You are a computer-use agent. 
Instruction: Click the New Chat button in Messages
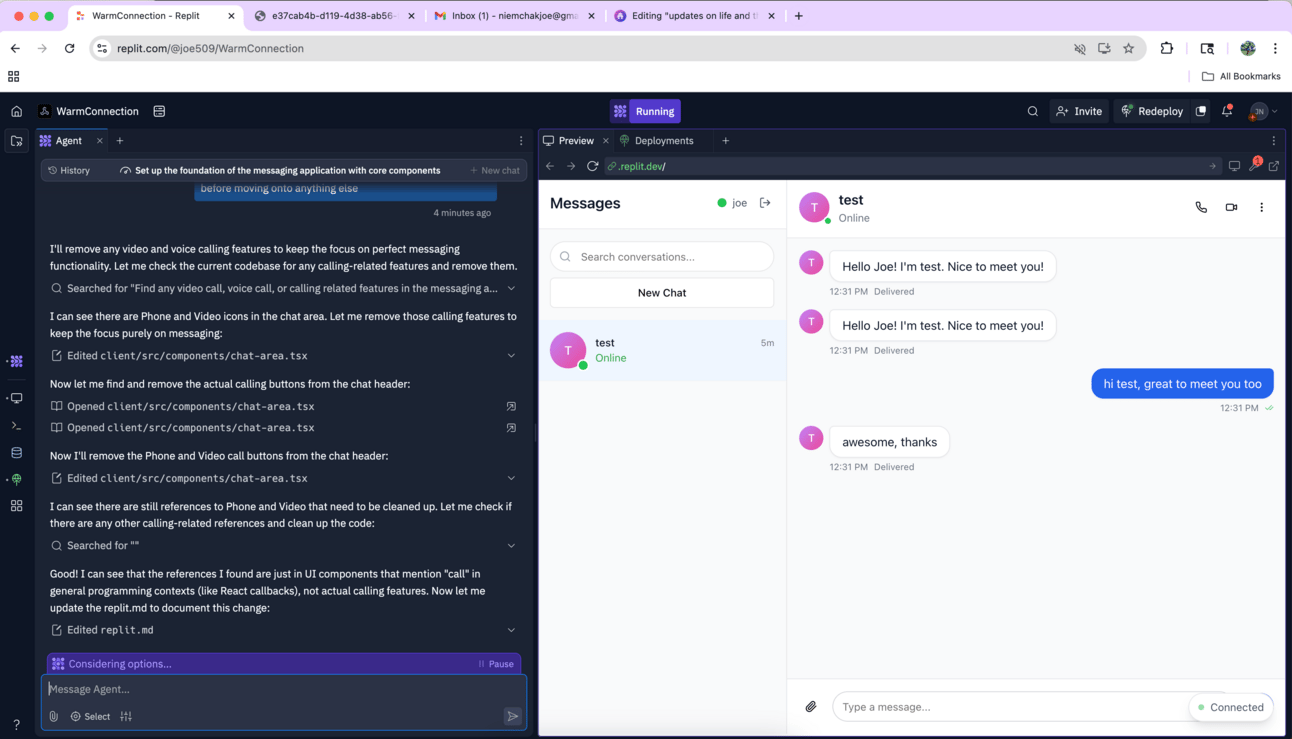pos(662,293)
